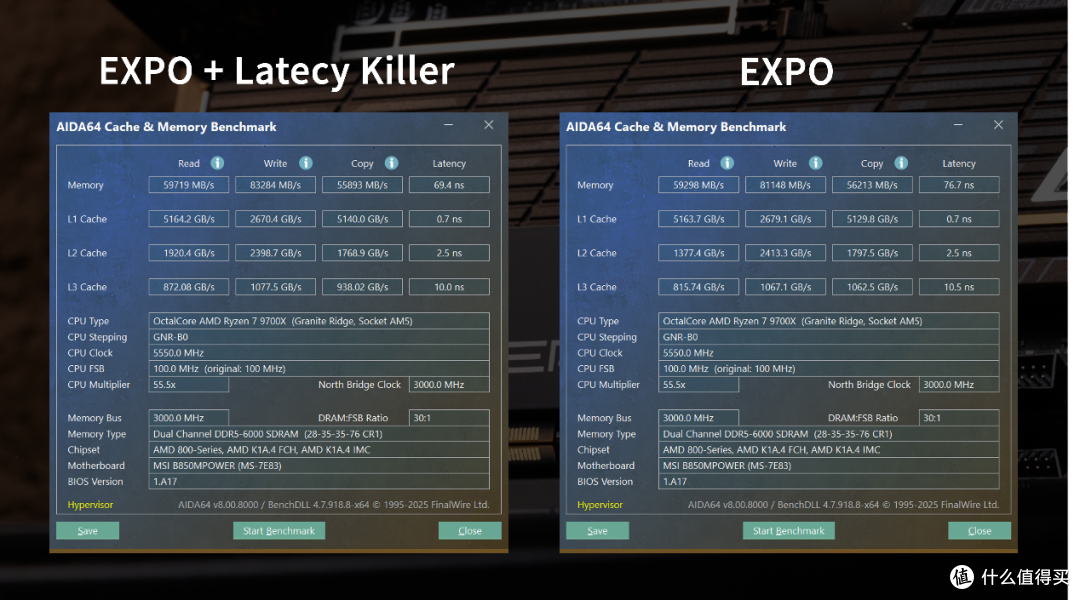Click Save button in left benchmark window

pos(87,530)
